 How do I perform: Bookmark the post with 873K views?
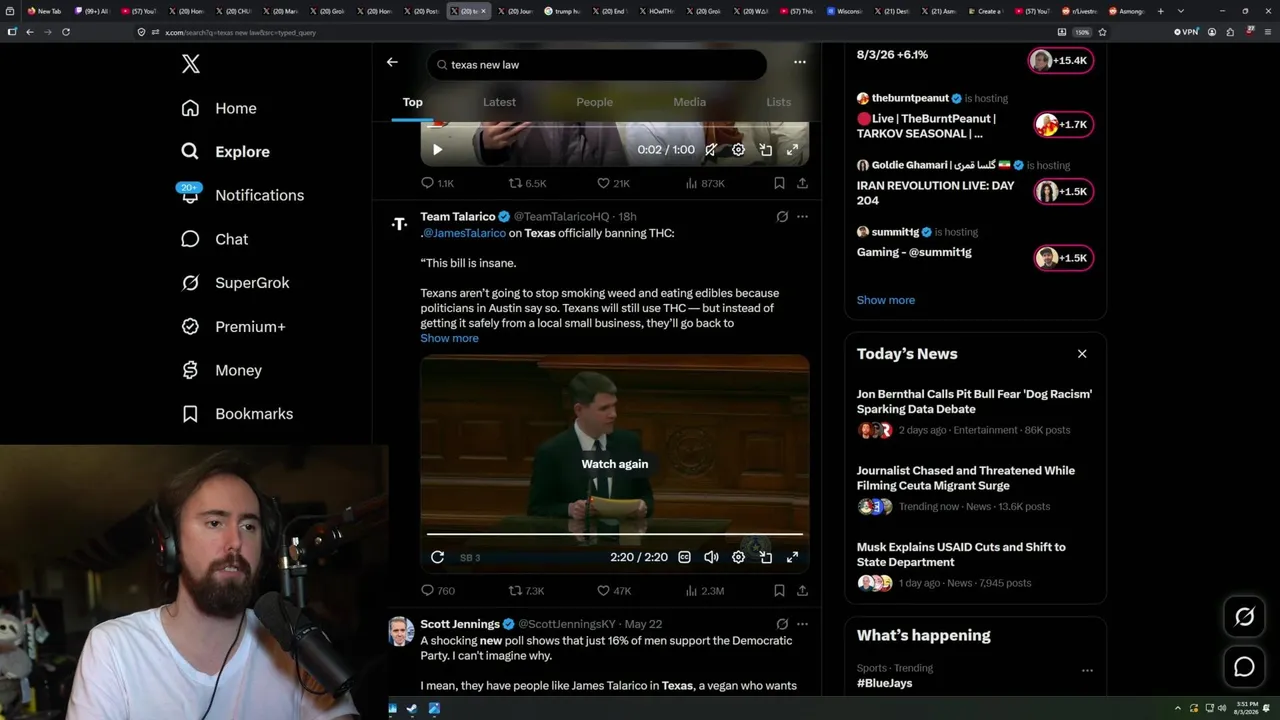coord(779,183)
